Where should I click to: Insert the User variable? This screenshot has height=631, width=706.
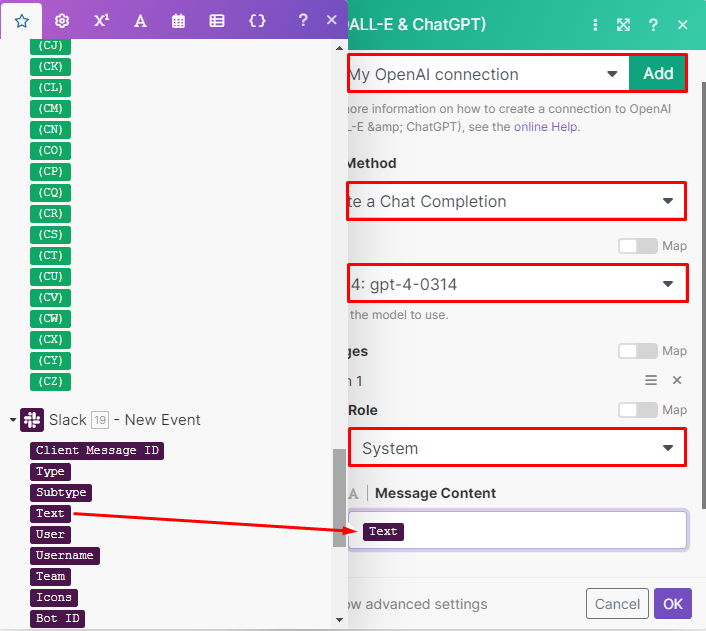click(50, 535)
